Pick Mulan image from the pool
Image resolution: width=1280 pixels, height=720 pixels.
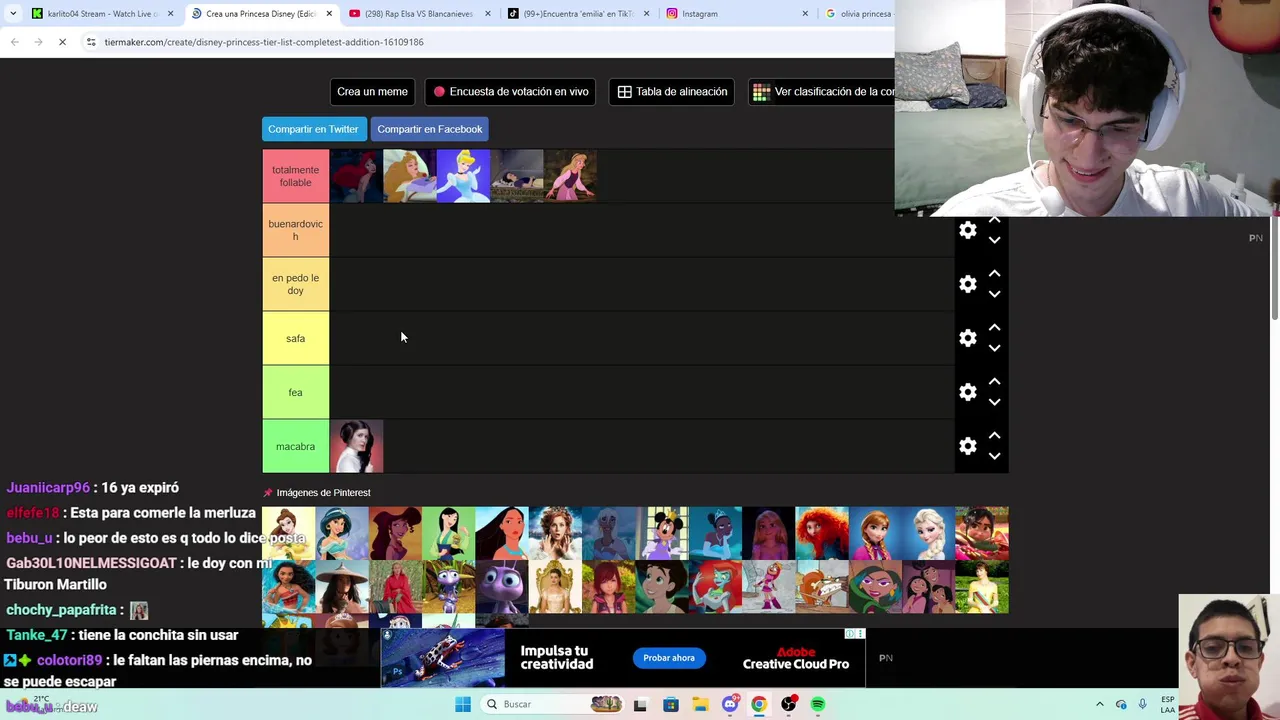448,533
